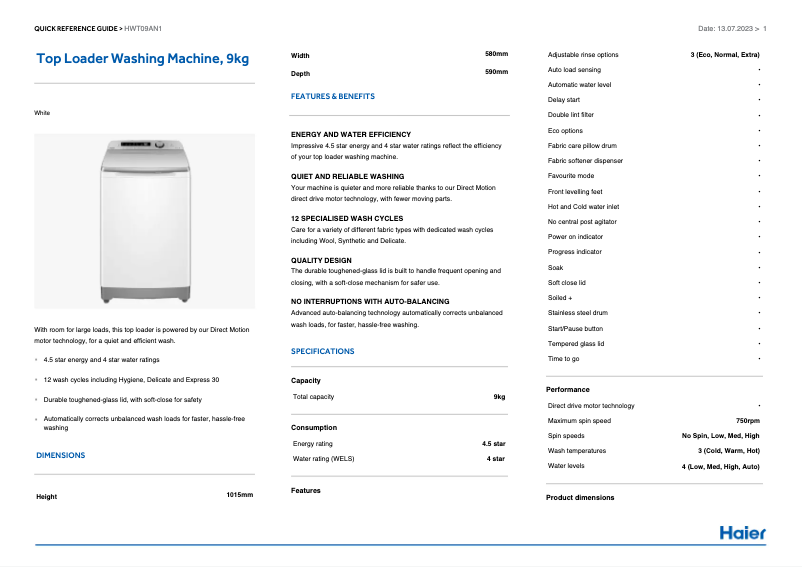The width and height of the screenshot is (802, 567).
Task: Click the Haier logo in the footer
Action: pyautogui.click(x=742, y=533)
